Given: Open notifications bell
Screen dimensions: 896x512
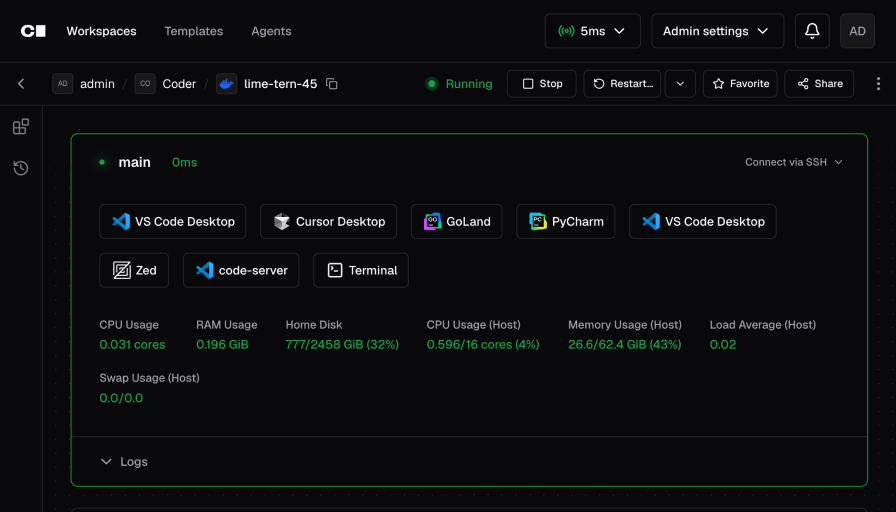Looking at the screenshot, I should tap(812, 31).
